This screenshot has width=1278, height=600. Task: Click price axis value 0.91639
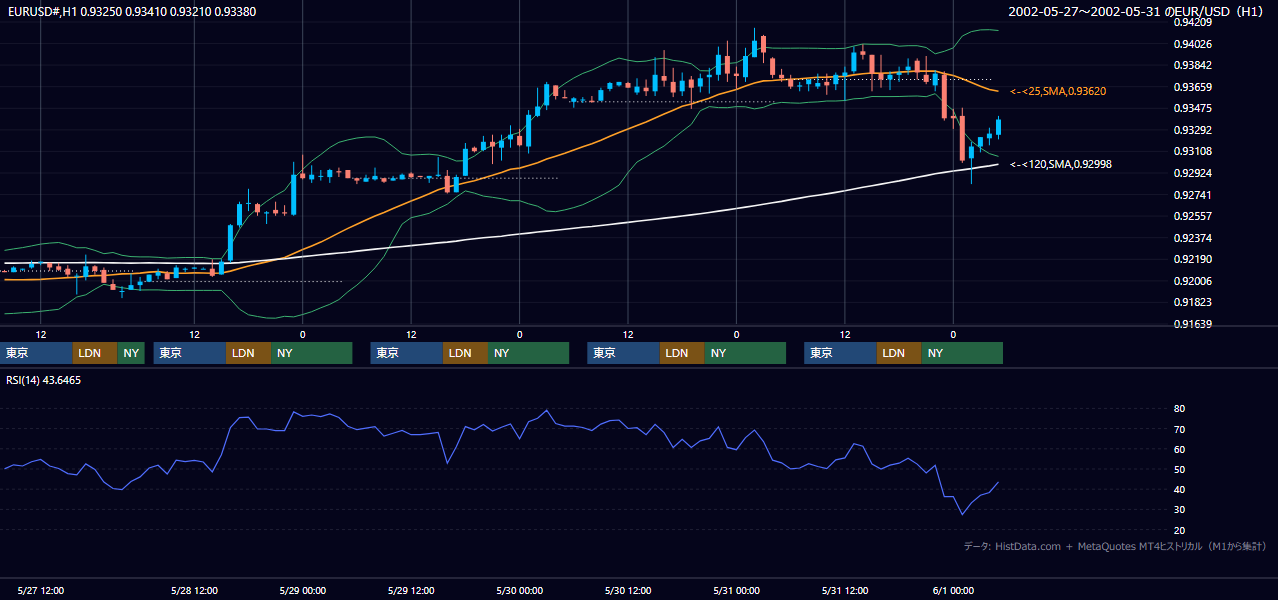pyautogui.click(x=1192, y=324)
